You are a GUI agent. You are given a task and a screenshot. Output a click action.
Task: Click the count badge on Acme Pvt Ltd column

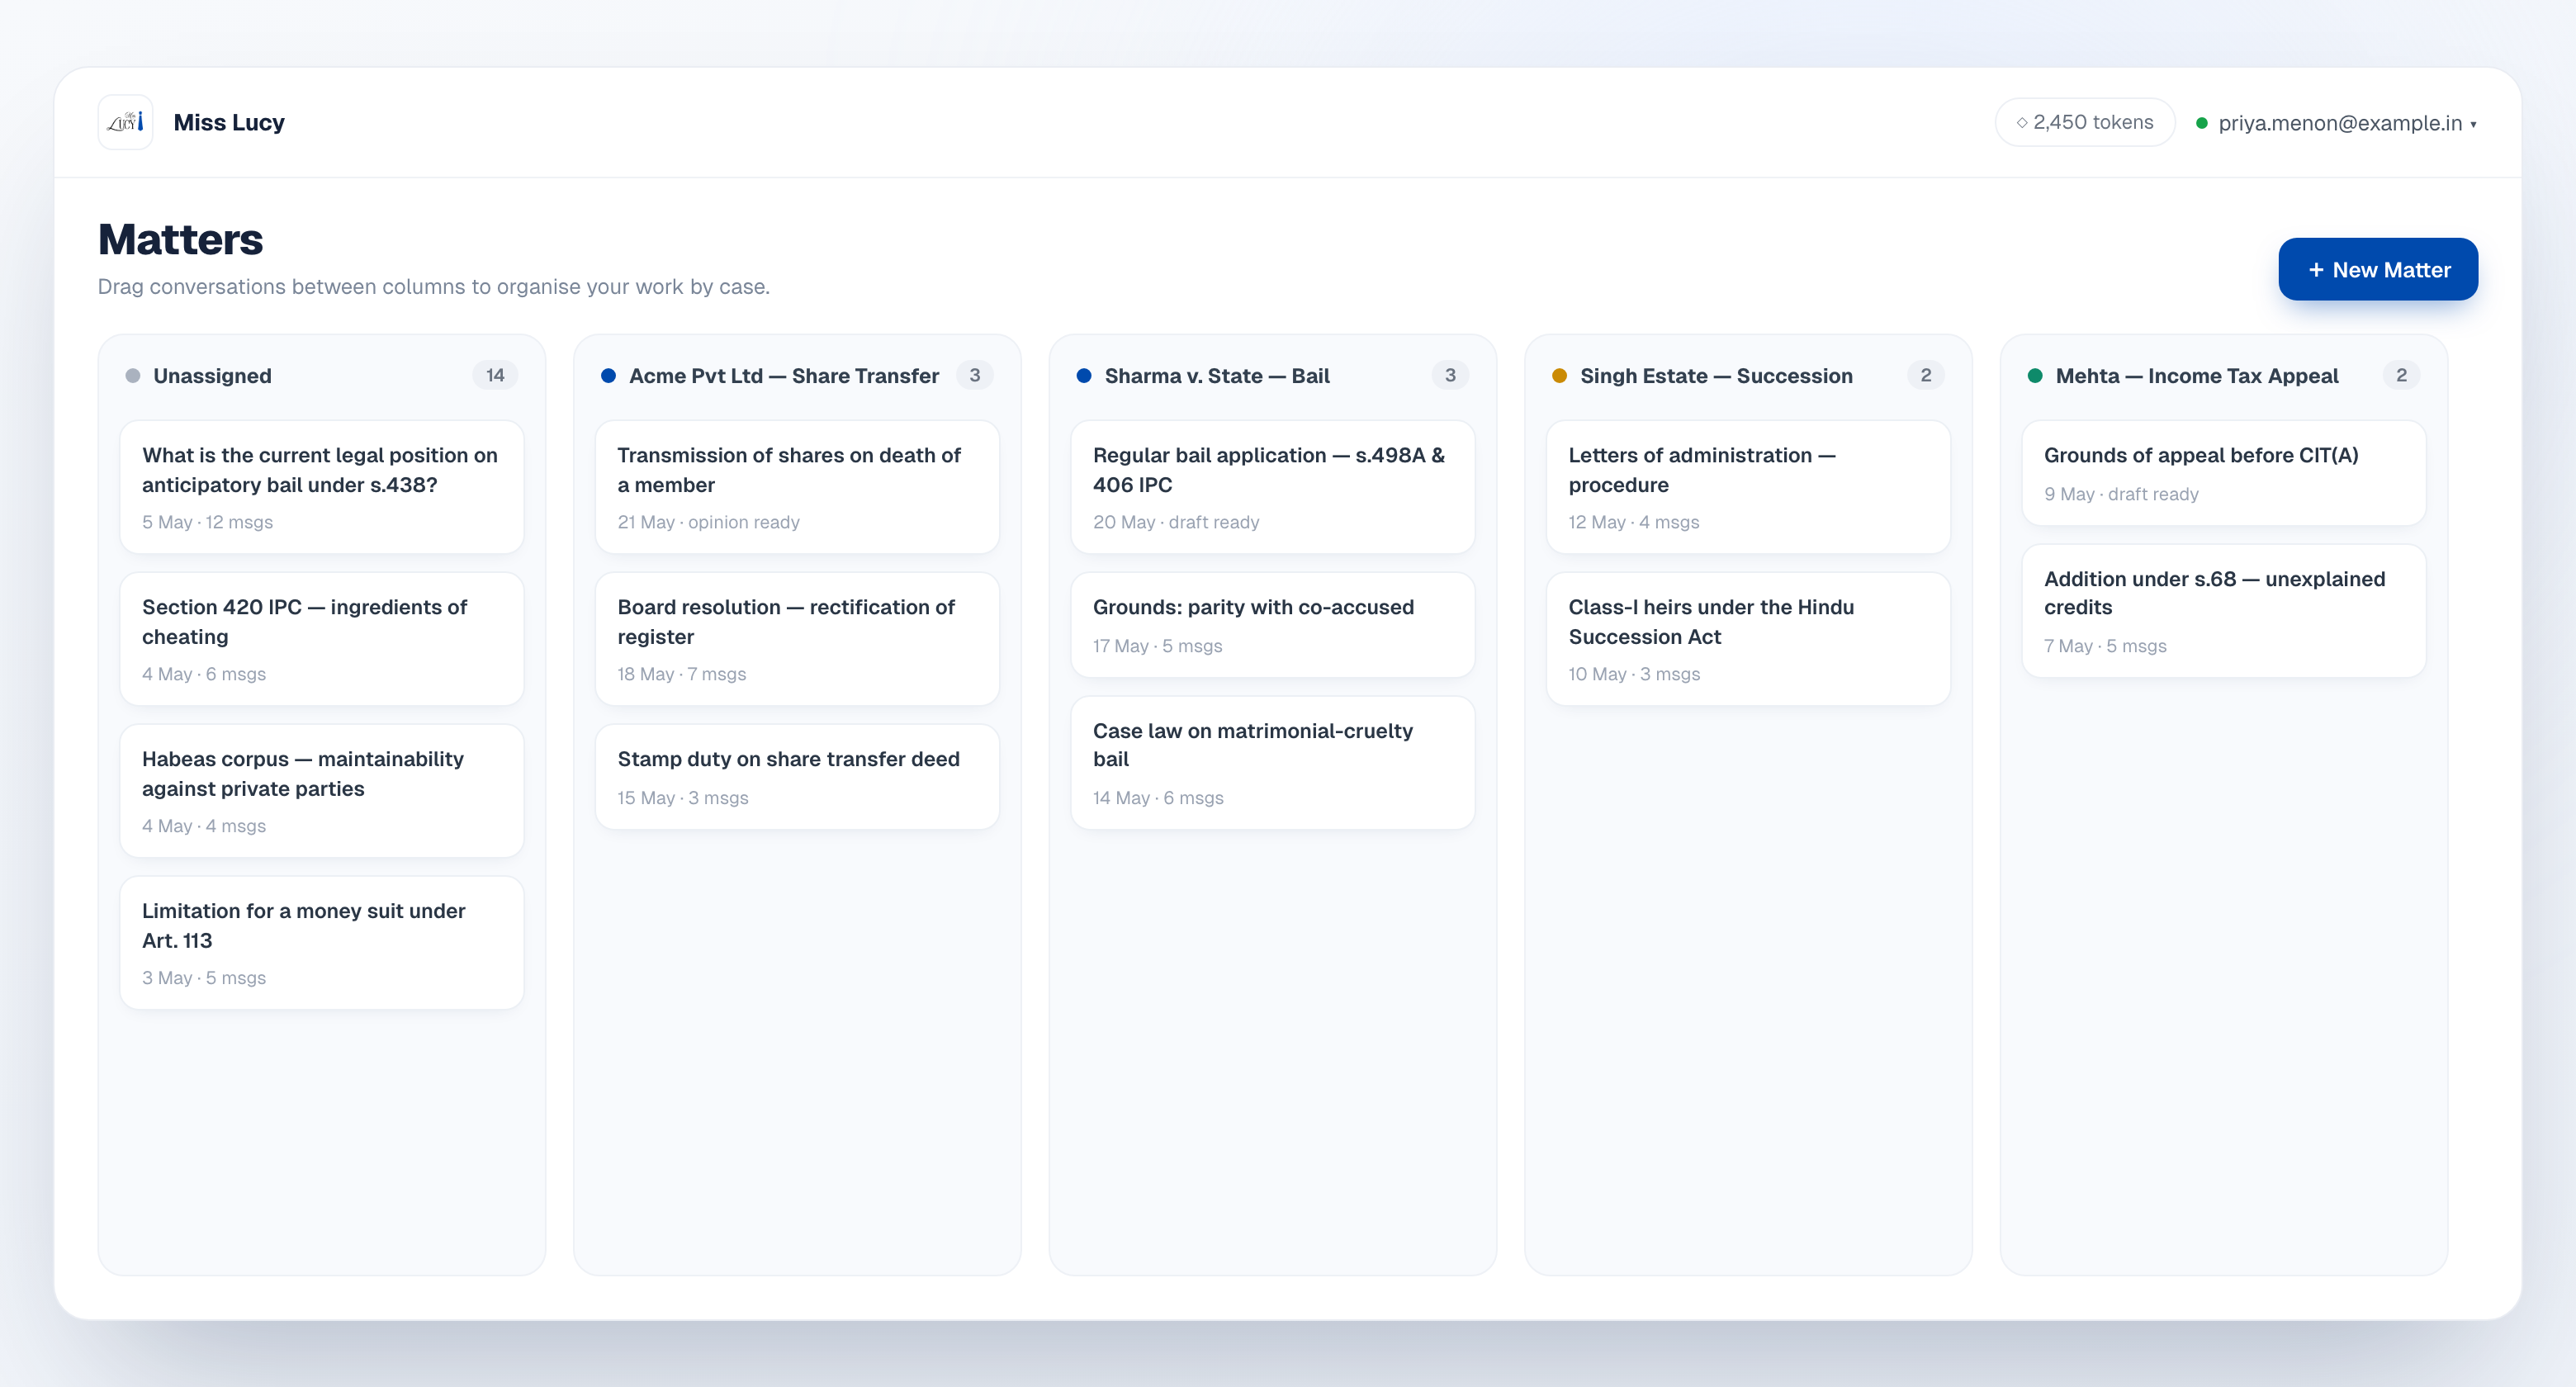point(974,375)
